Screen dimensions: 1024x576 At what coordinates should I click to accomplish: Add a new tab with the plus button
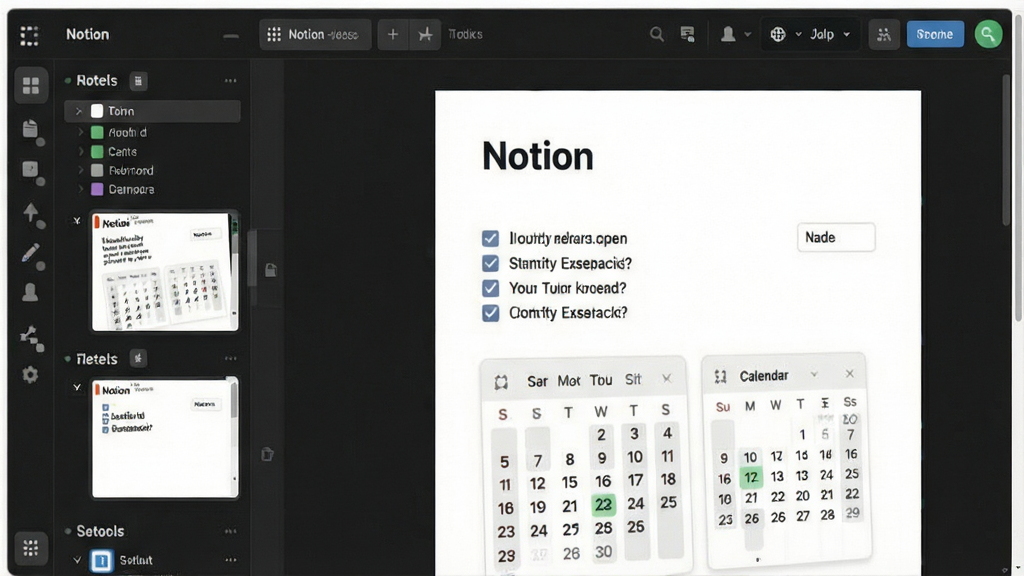pos(392,35)
